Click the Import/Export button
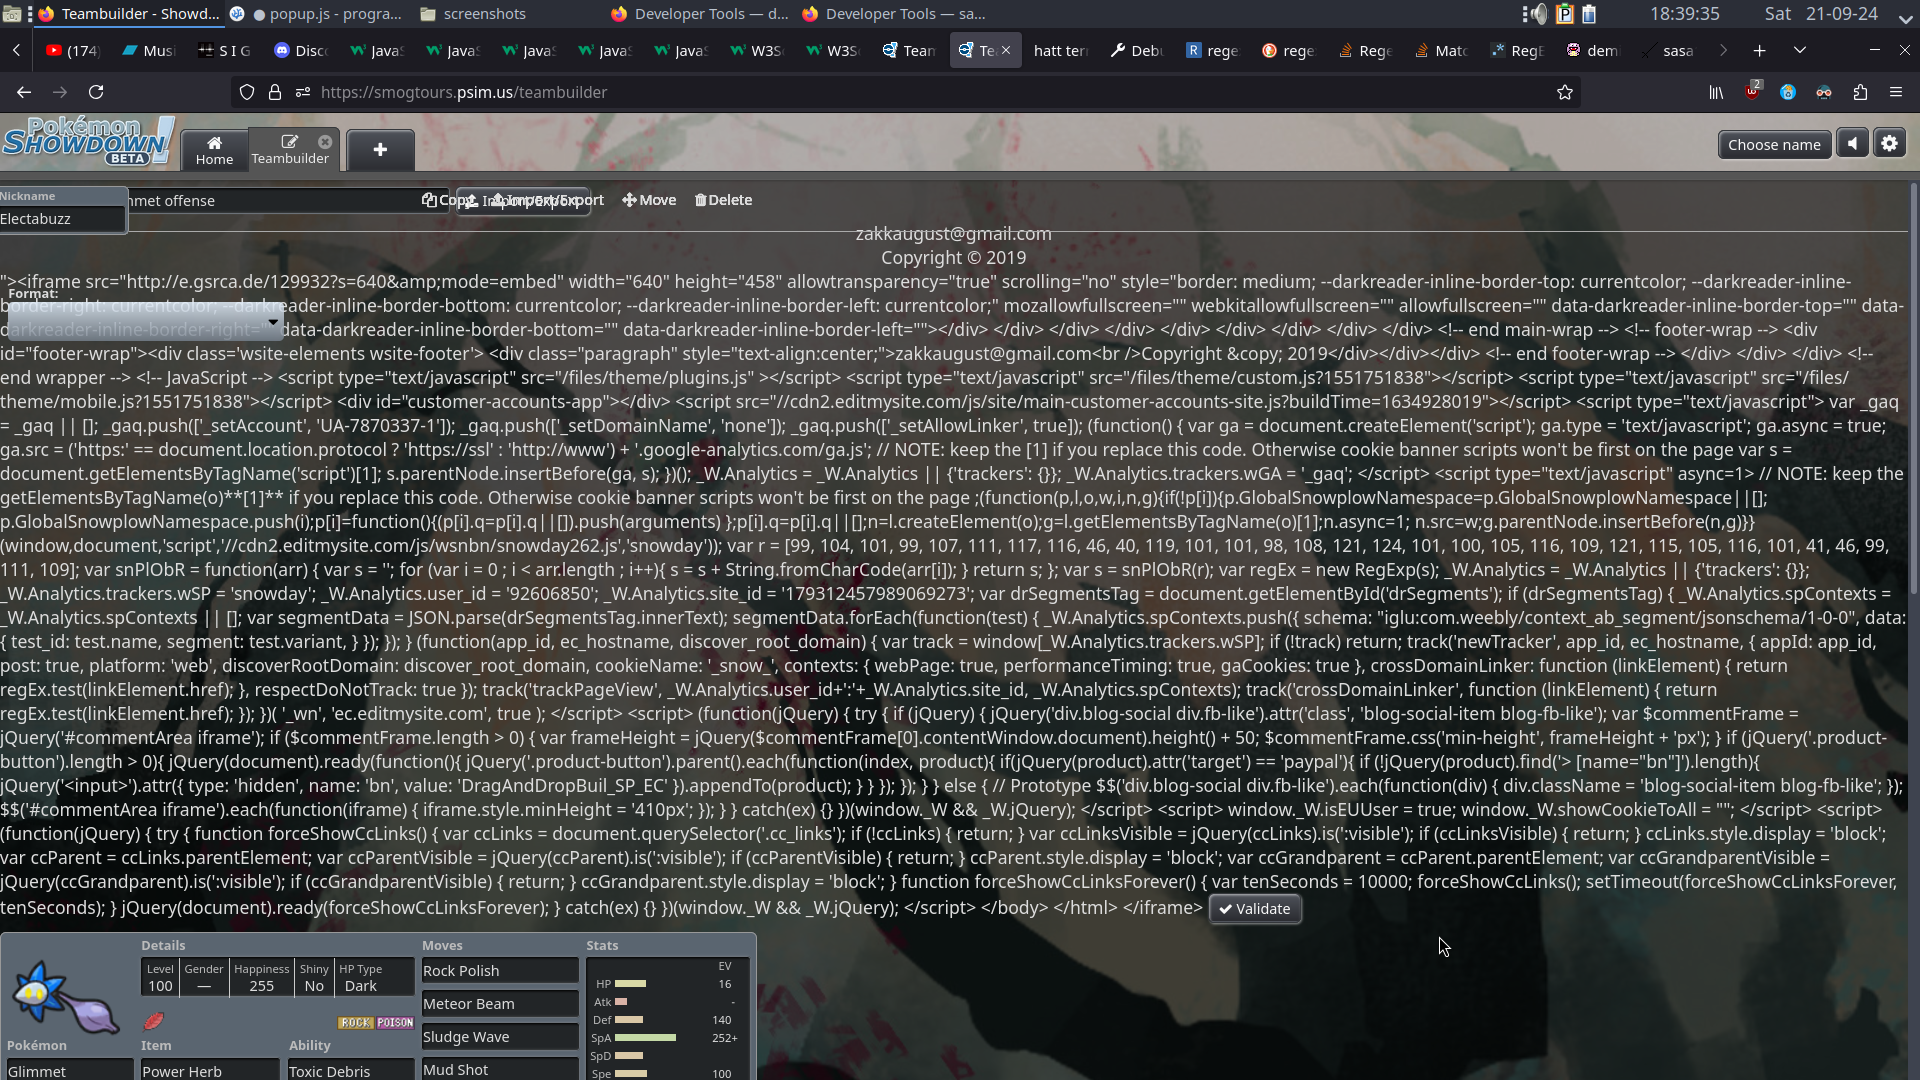The image size is (1920, 1080). (x=524, y=201)
